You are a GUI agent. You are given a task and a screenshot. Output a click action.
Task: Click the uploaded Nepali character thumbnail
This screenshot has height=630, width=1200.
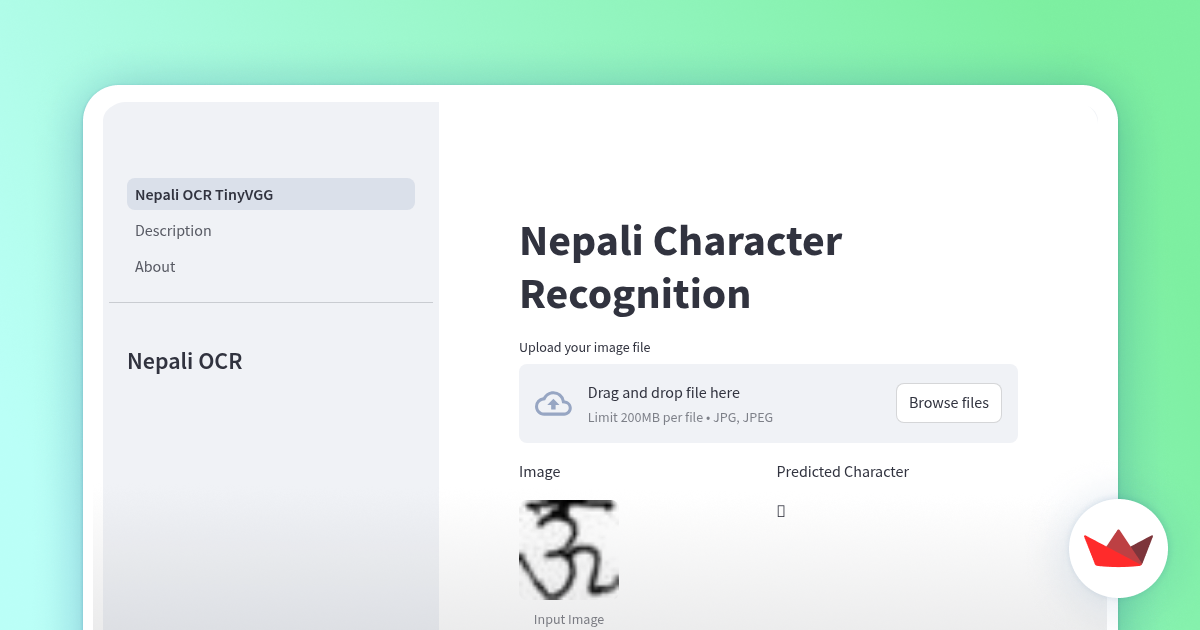click(568, 550)
